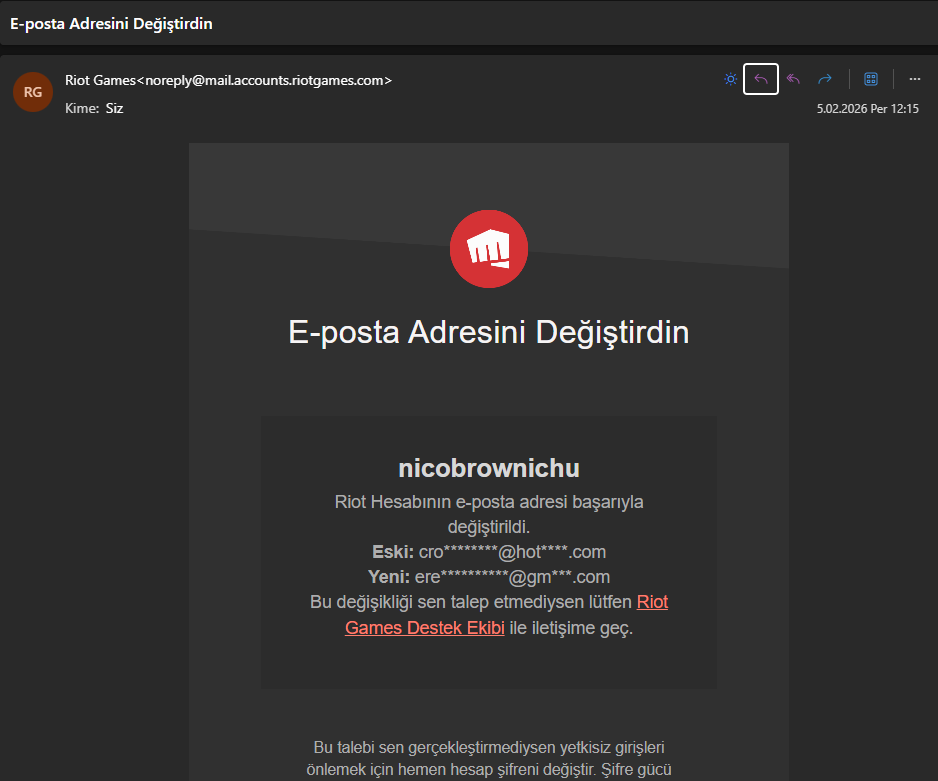Click the RG sender avatar
Image resolution: width=938 pixels, height=781 pixels.
pos(33,92)
